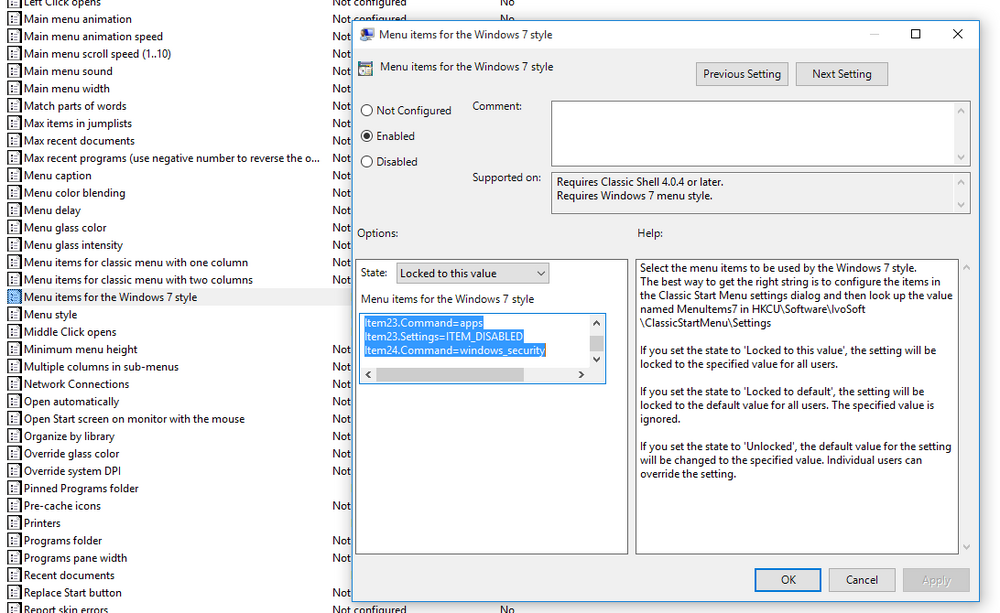
Task: Select the Main menu width policy
Action: click(66, 89)
